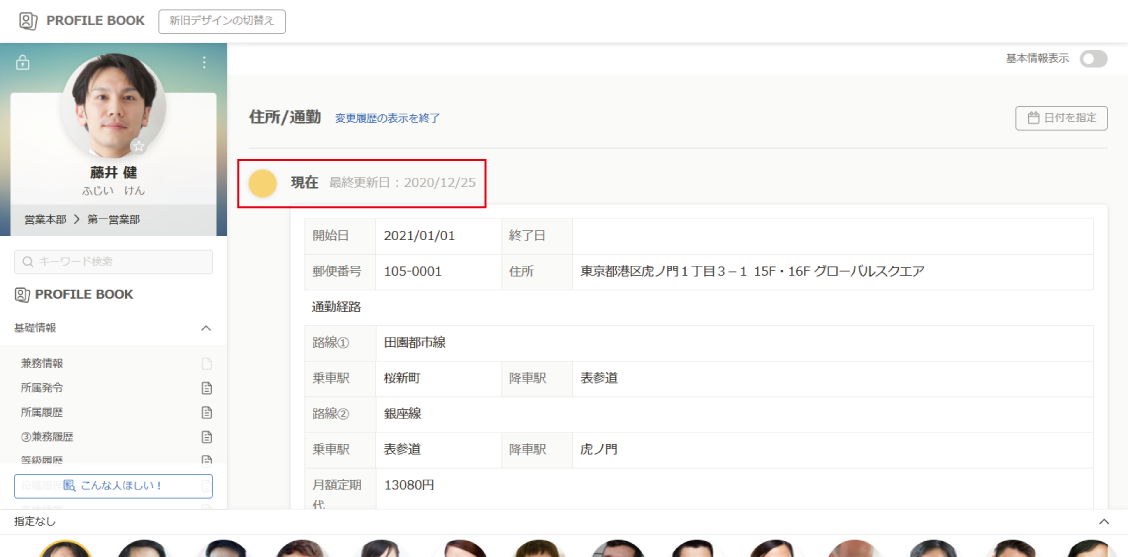Click the PROFILE BOOK logo in header
Screen dimensions: 1128x557
point(82,21)
